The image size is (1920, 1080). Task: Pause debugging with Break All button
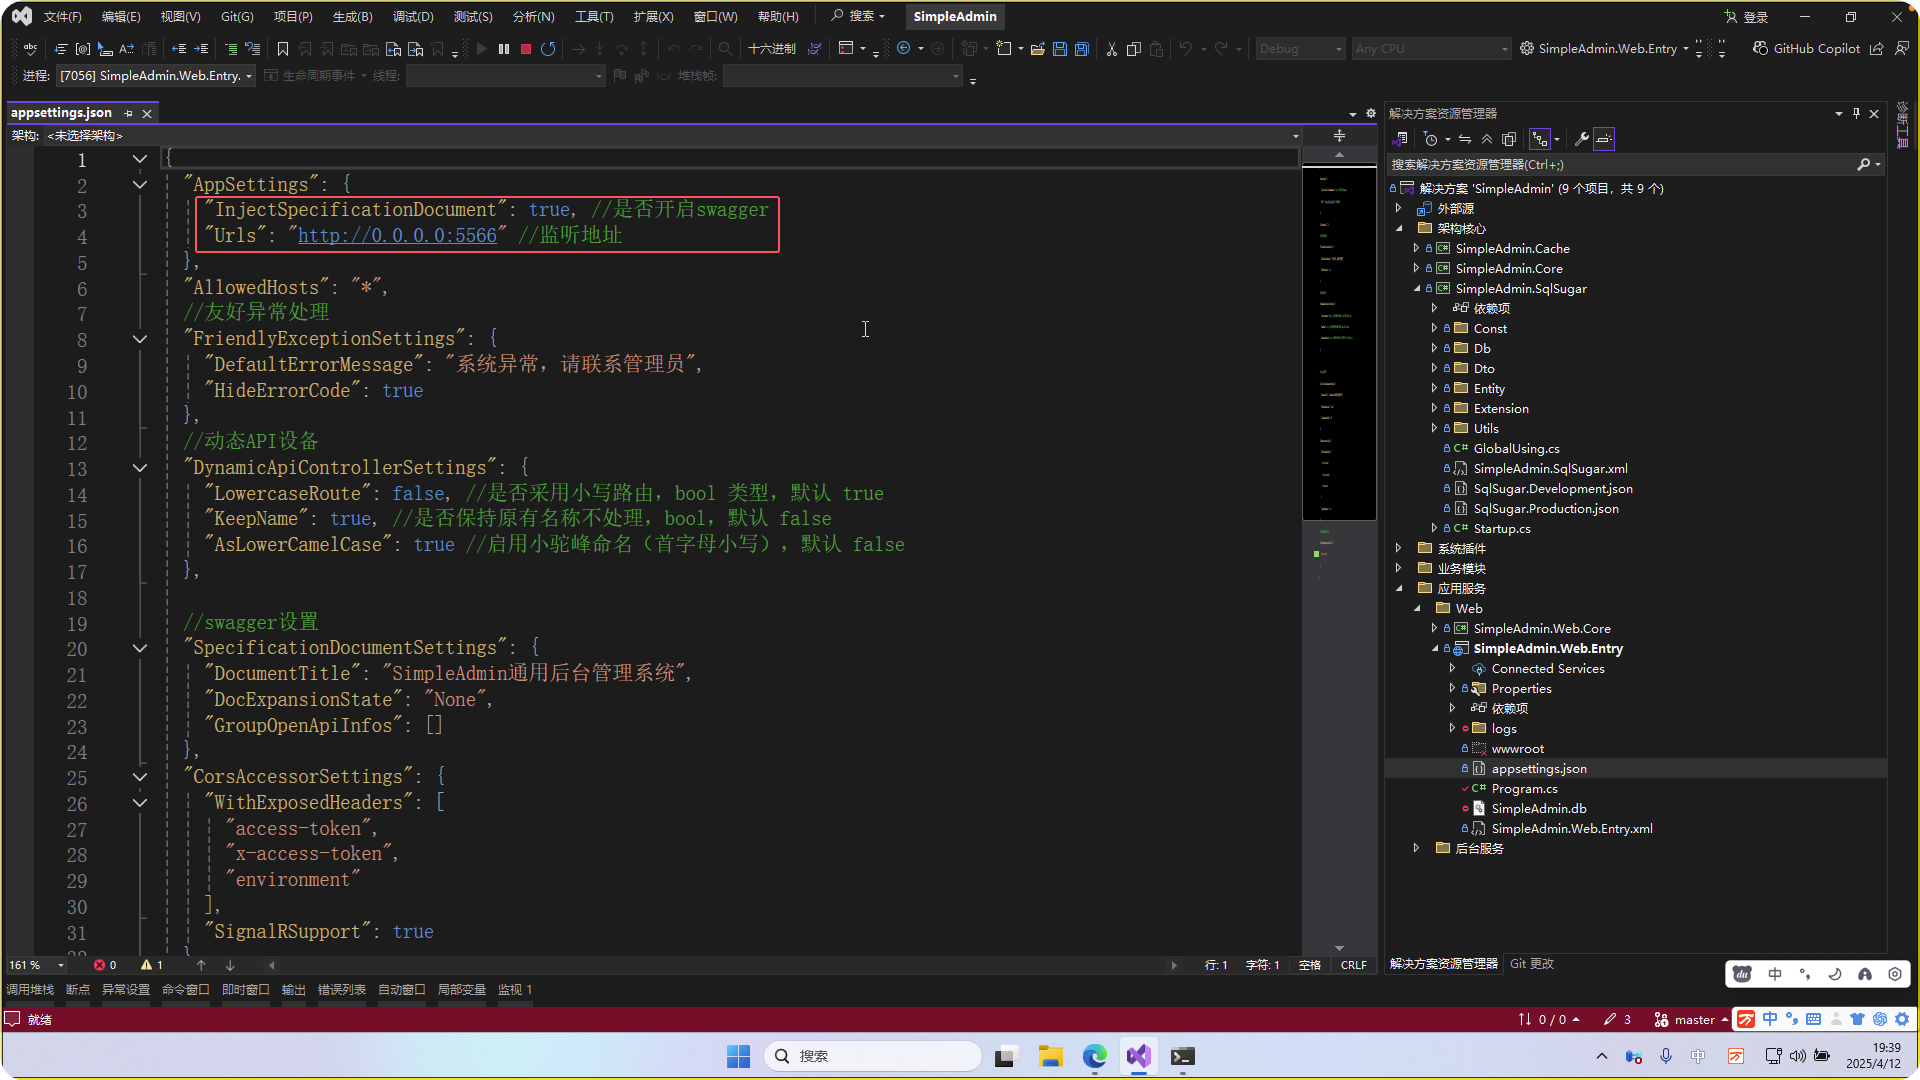[504, 48]
